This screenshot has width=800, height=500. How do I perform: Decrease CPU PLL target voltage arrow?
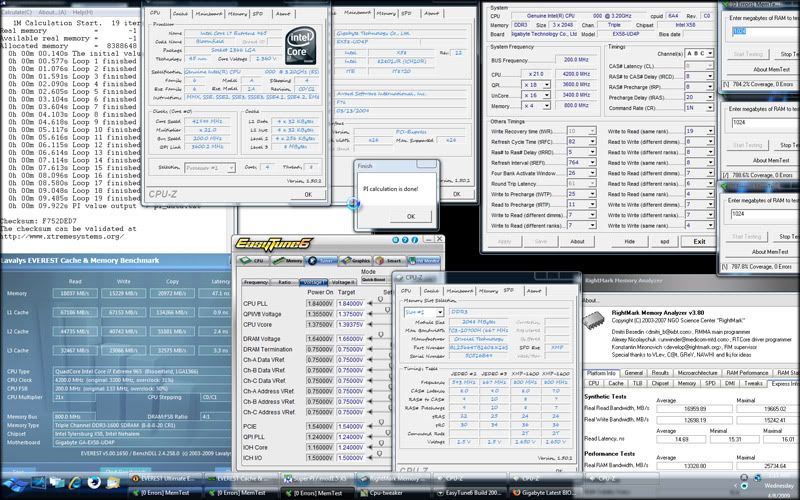pyautogui.click(x=369, y=304)
